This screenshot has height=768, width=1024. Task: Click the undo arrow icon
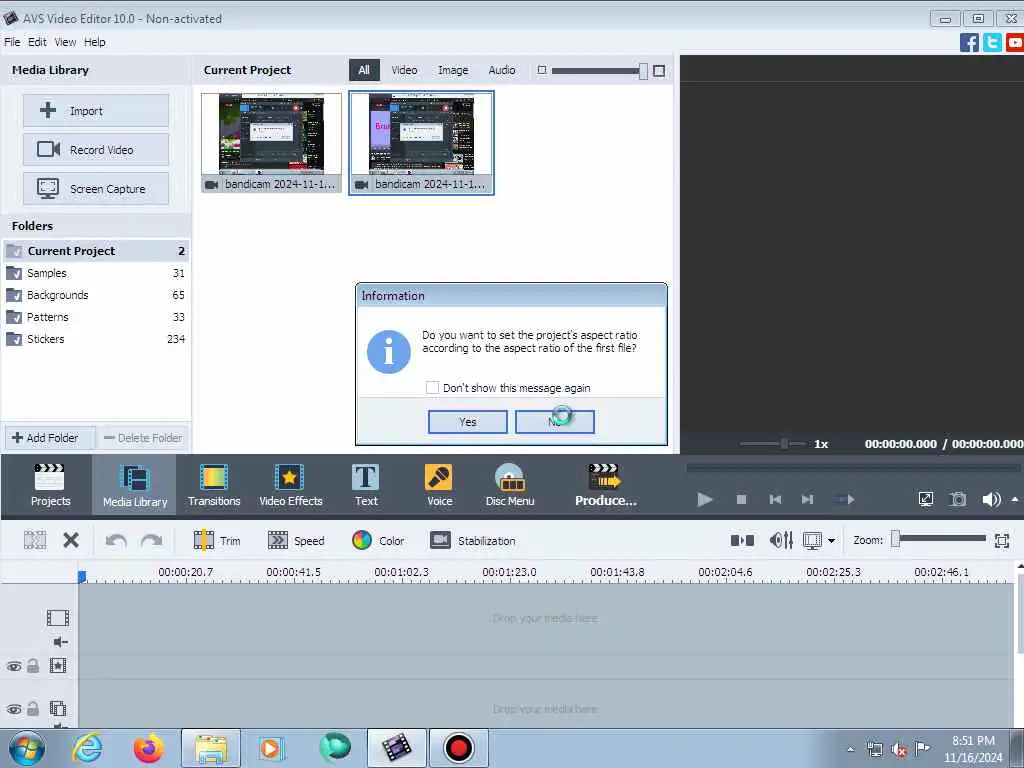[116, 541]
